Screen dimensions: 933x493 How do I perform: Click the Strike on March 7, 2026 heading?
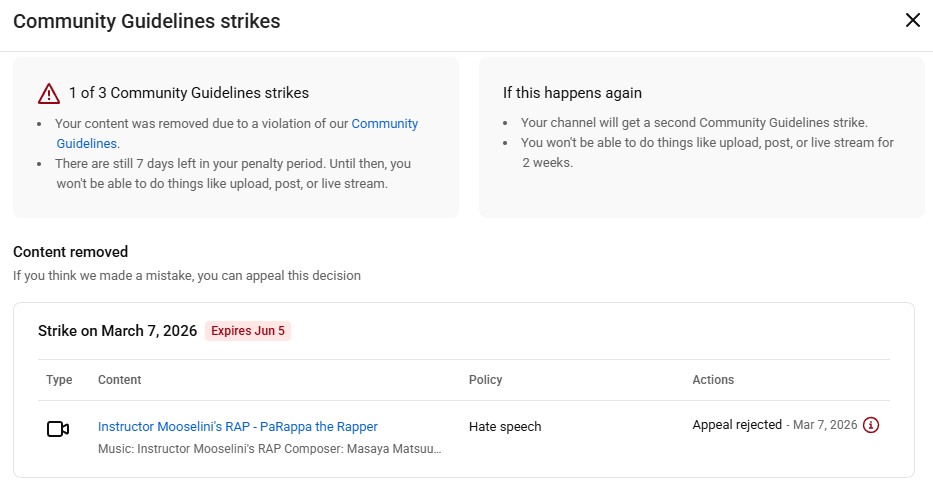(117, 331)
